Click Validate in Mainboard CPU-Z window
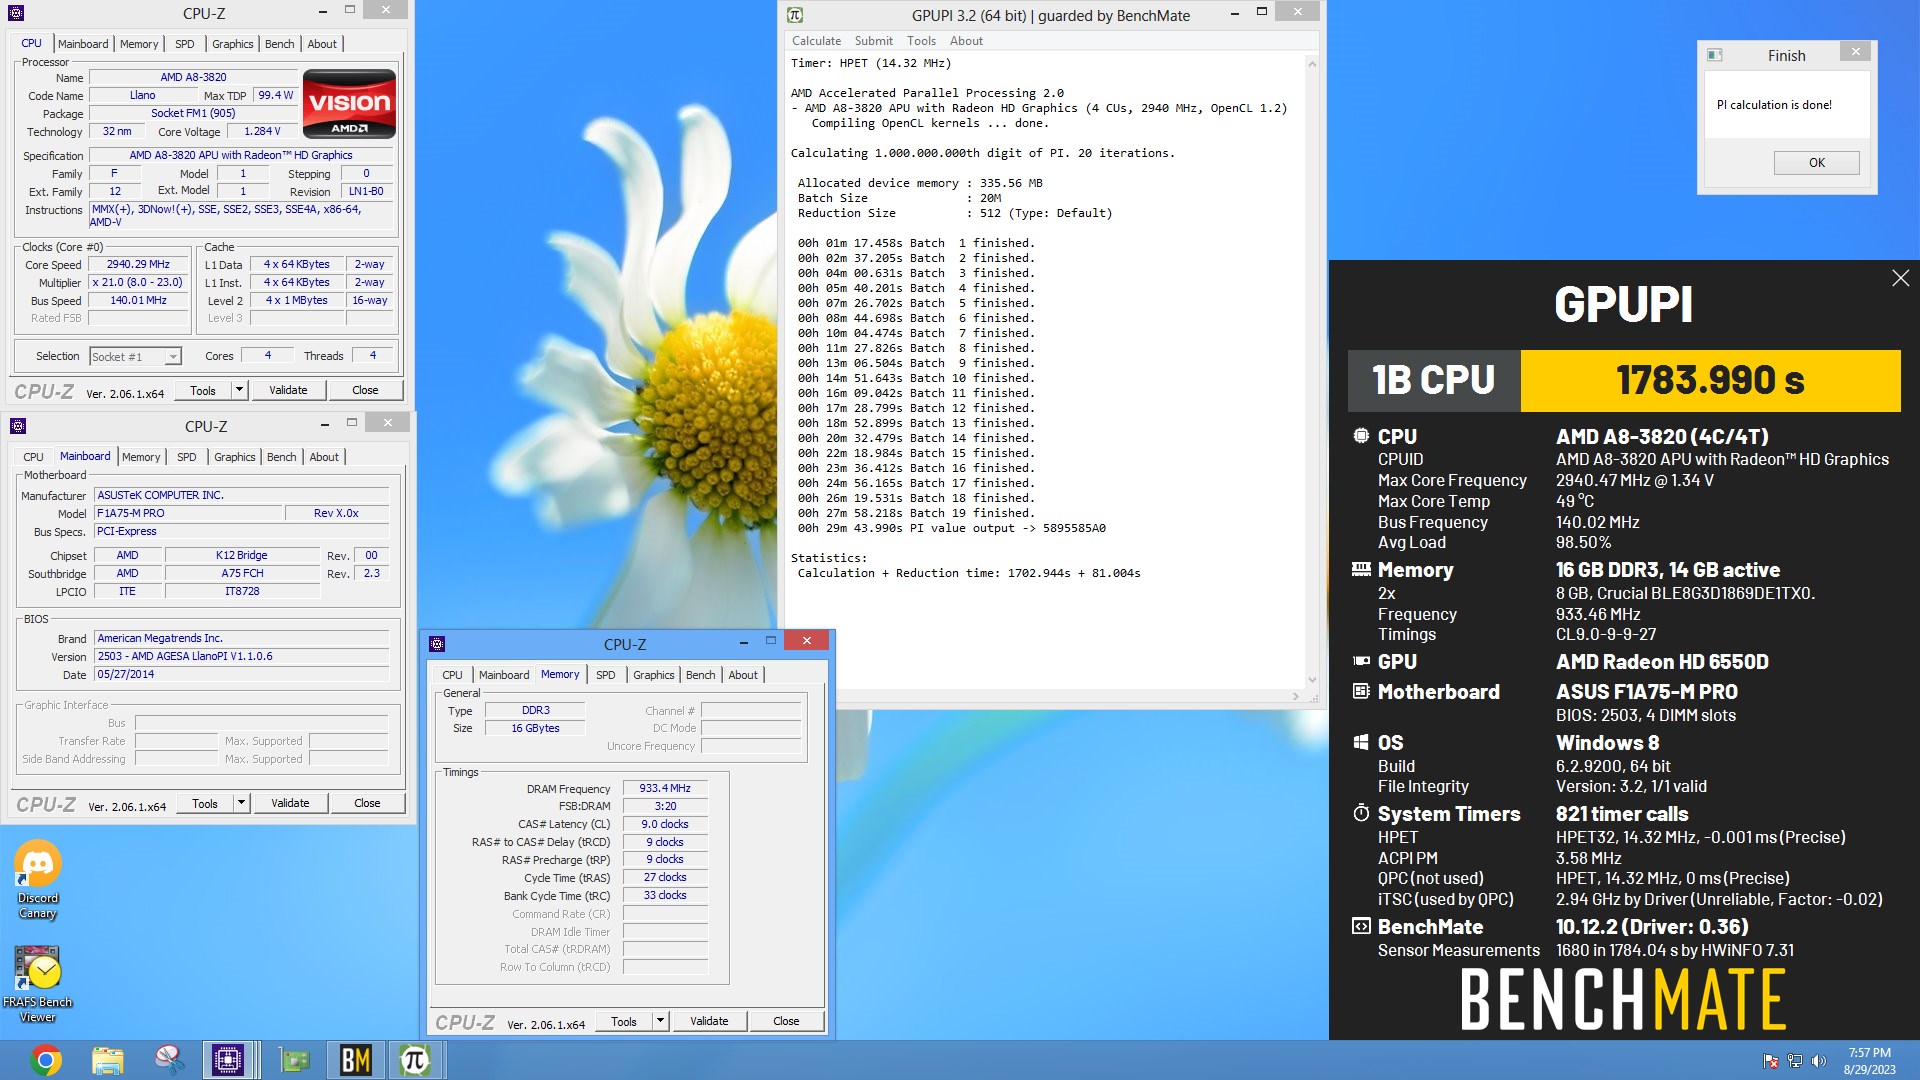Image resolution: width=1920 pixels, height=1080 pixels. (x=290, y=803)
